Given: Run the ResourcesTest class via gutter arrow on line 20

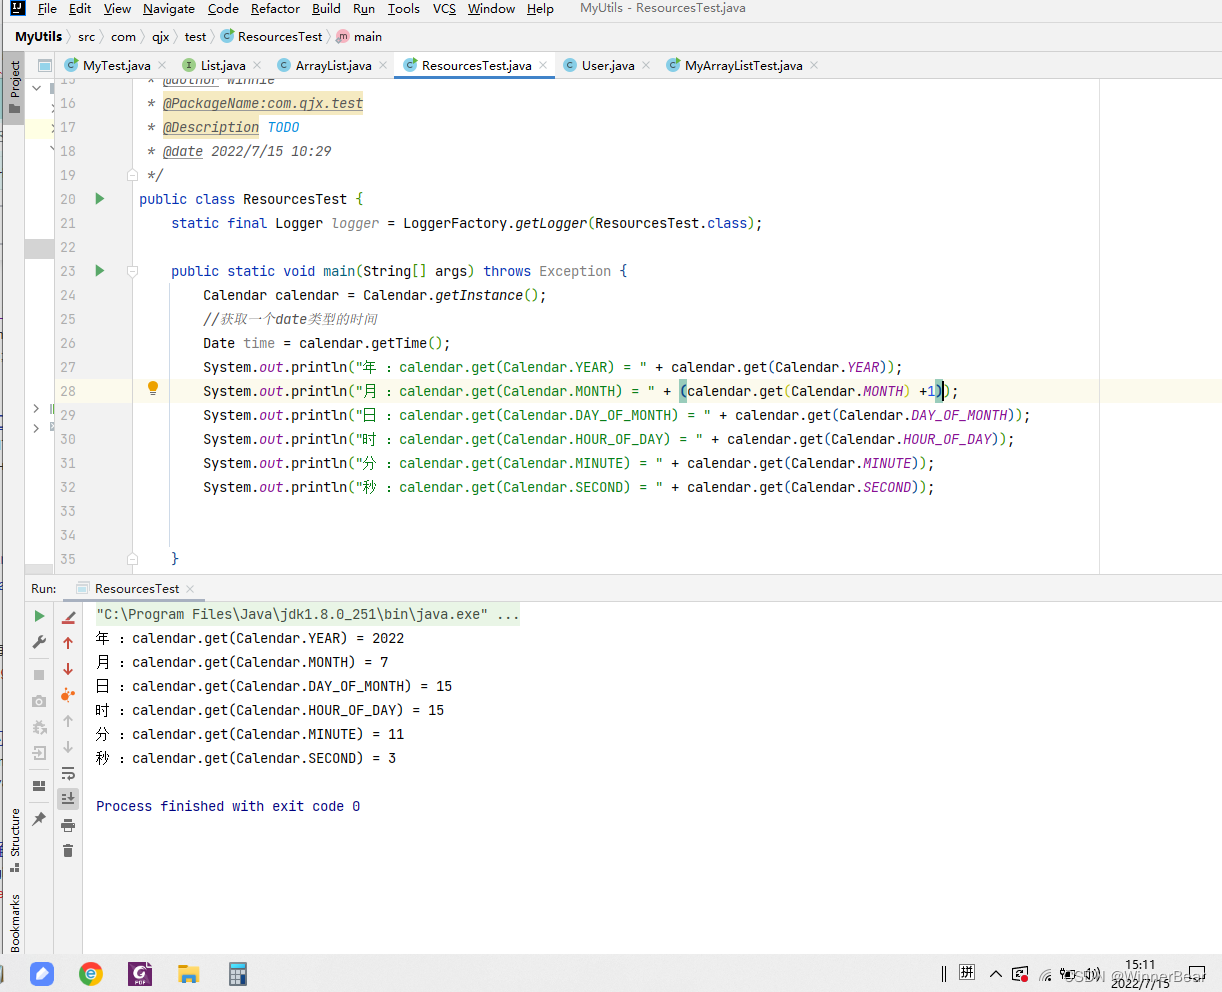Looking at the screenshot, I should [x=100, y=199].
